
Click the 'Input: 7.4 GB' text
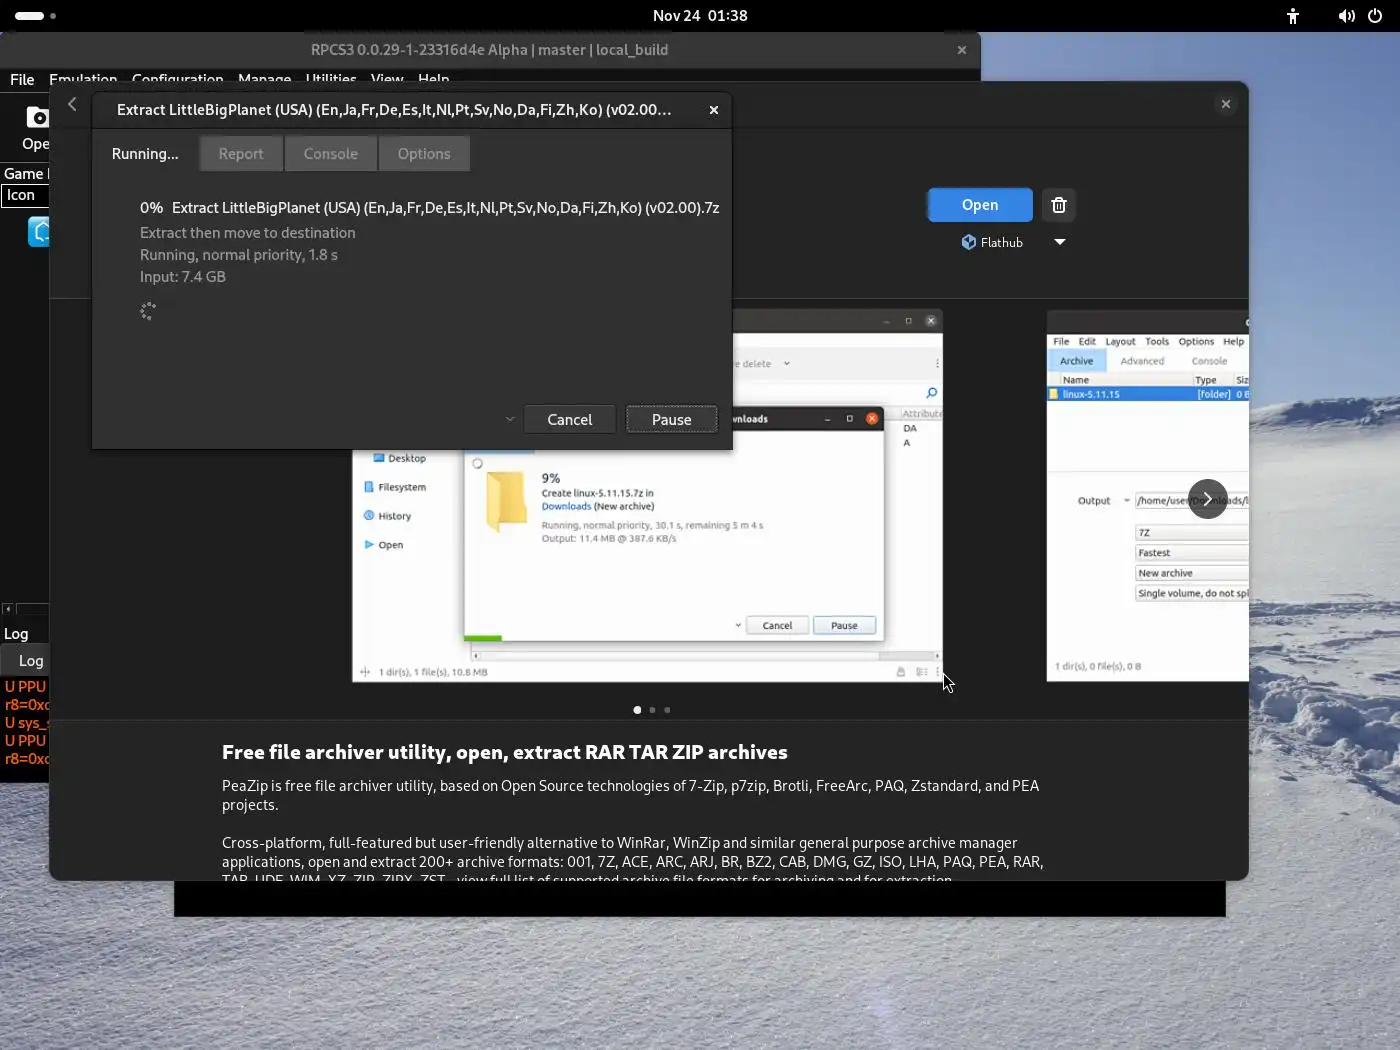183,277
